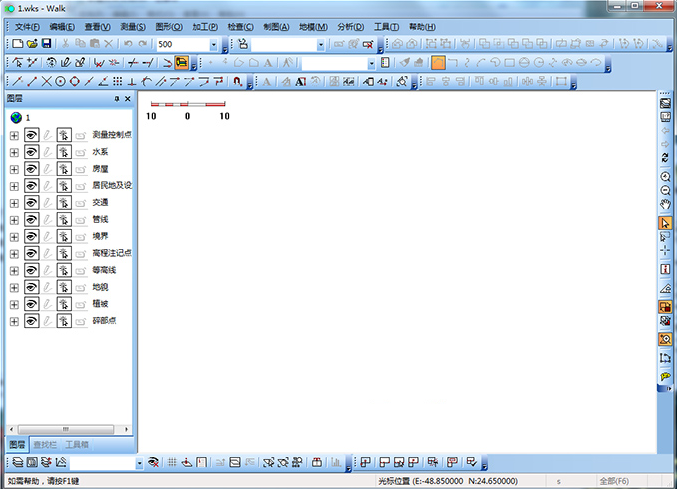The image size is (677, 489).
Task: Click the perpendicular snap tool icon
Action: 132,81
